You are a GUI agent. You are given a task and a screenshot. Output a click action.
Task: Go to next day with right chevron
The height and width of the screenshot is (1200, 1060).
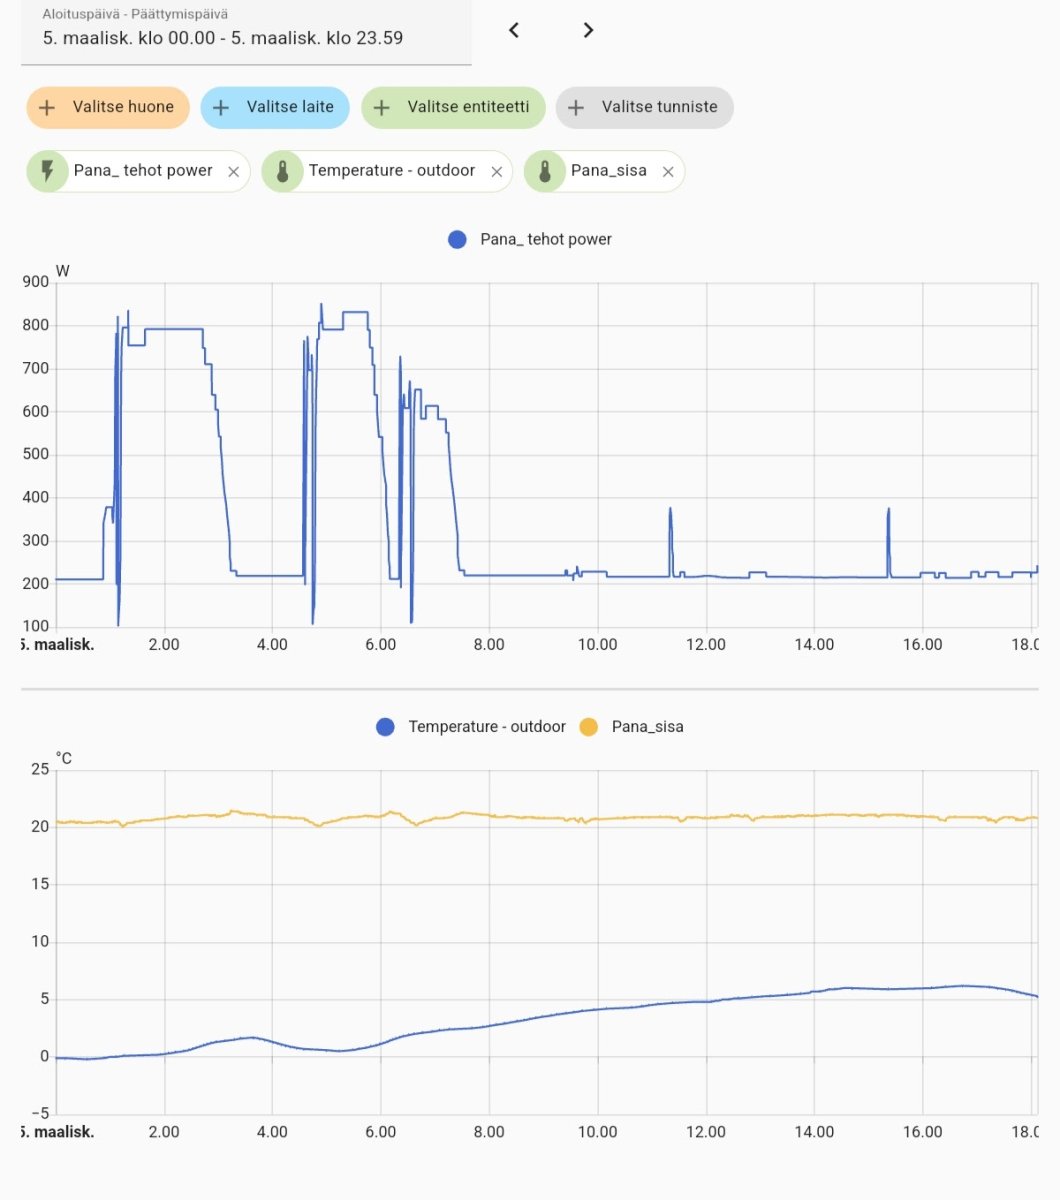coord(588,30)
